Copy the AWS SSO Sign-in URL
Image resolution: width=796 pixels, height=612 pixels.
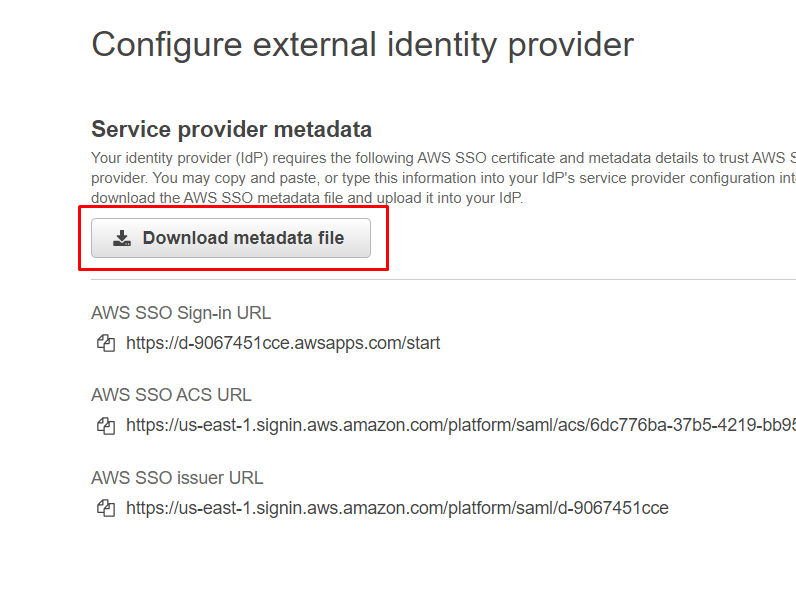coord(105,343)
